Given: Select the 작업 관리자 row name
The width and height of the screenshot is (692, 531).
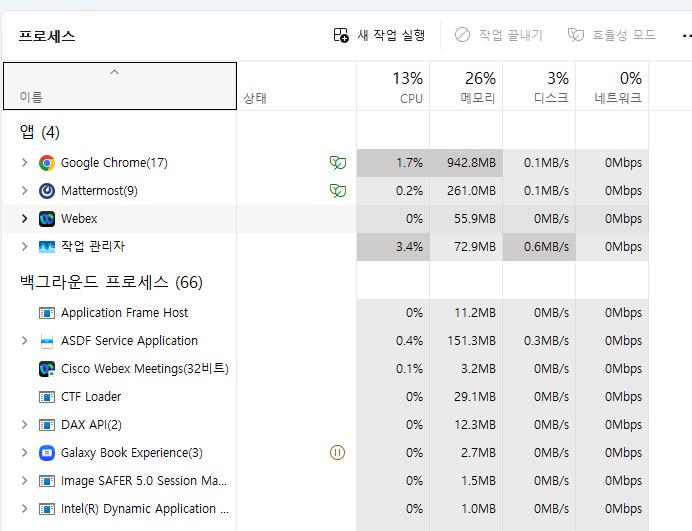Looking at the screenshot, I should [x=93, y=246].
